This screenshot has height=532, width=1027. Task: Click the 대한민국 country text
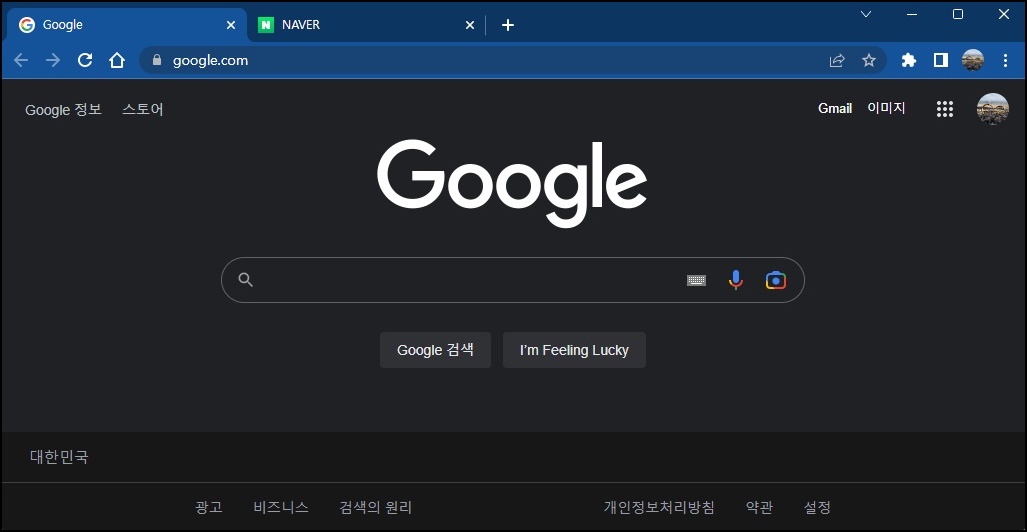point(59,457)
